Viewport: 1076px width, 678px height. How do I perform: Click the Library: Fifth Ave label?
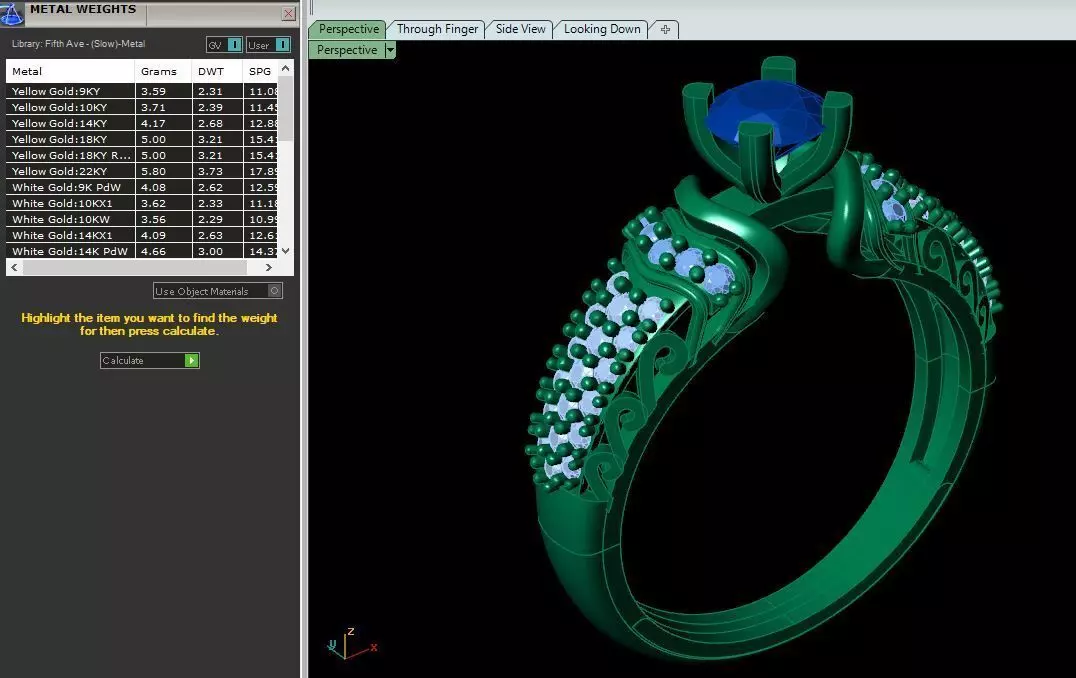tap(78, 44)
